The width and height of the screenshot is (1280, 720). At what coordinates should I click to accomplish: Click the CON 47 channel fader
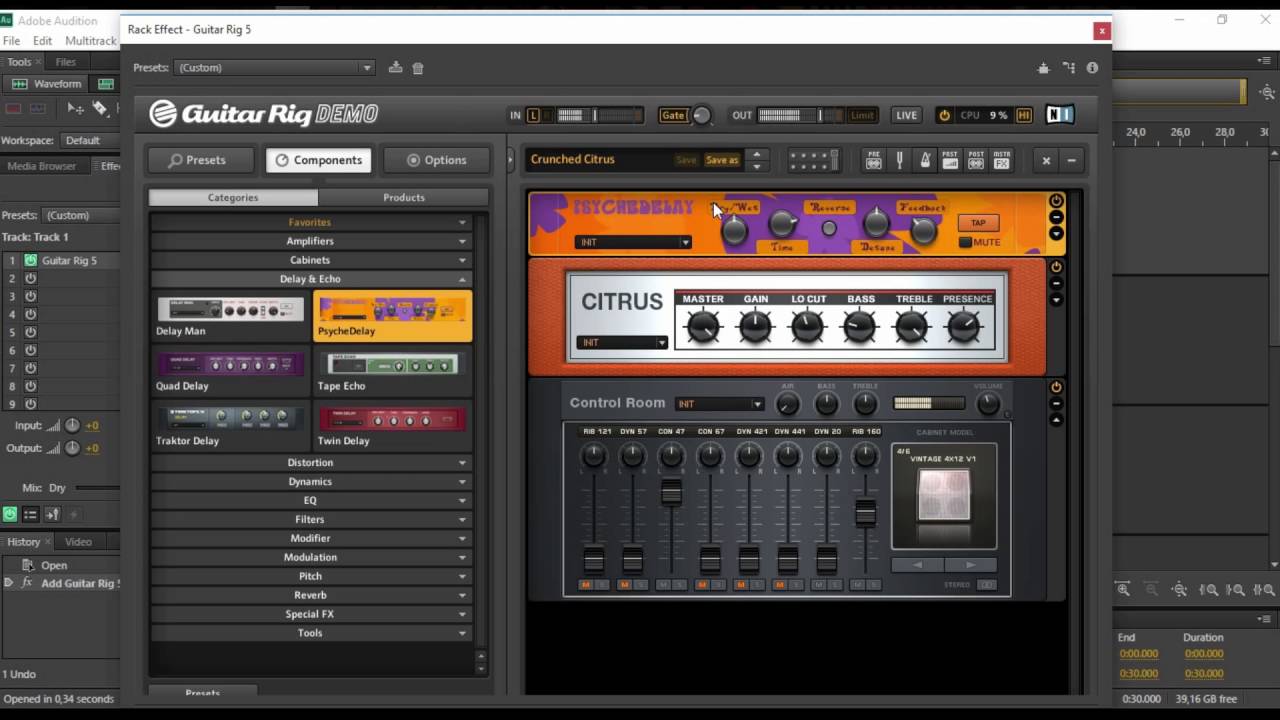(x=671, y=492)
